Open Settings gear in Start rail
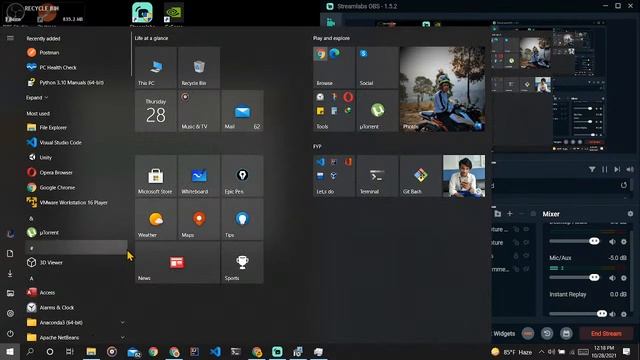 point(10,313)
